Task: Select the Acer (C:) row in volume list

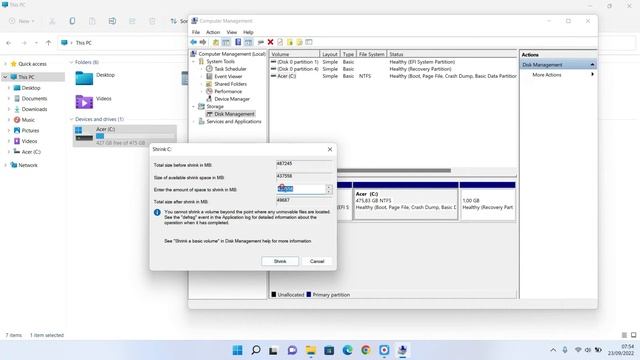Action: [393, 76]
